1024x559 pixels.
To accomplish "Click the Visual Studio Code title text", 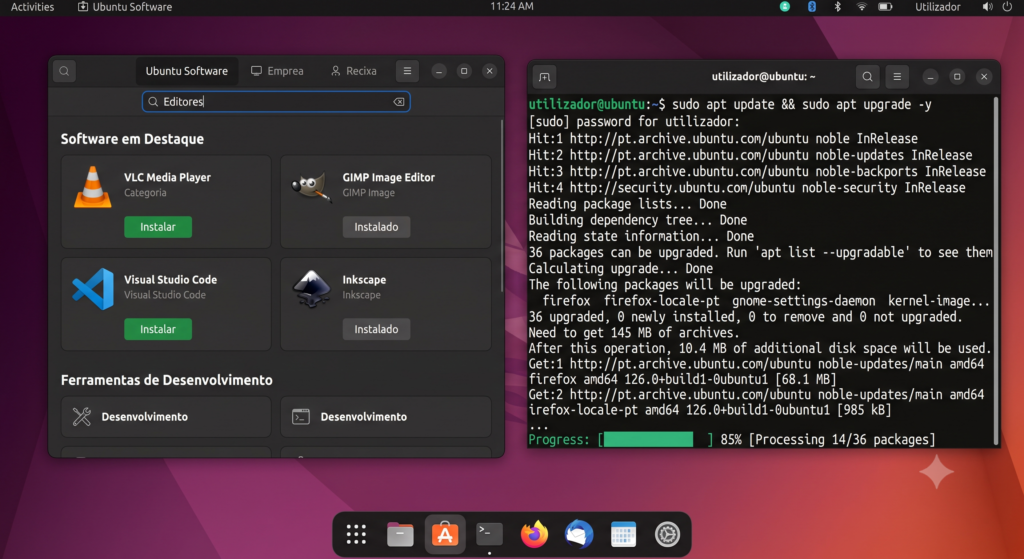I will point(170,280).
